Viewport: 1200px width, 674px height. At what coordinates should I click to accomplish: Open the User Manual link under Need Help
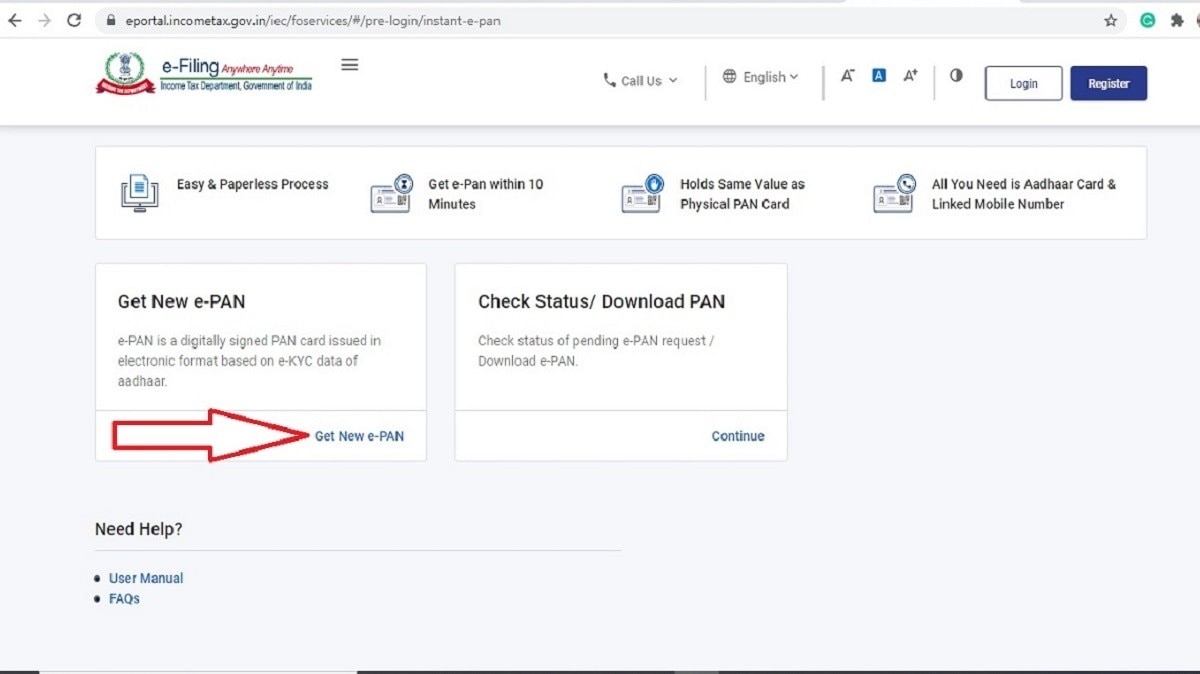[146, 577]
